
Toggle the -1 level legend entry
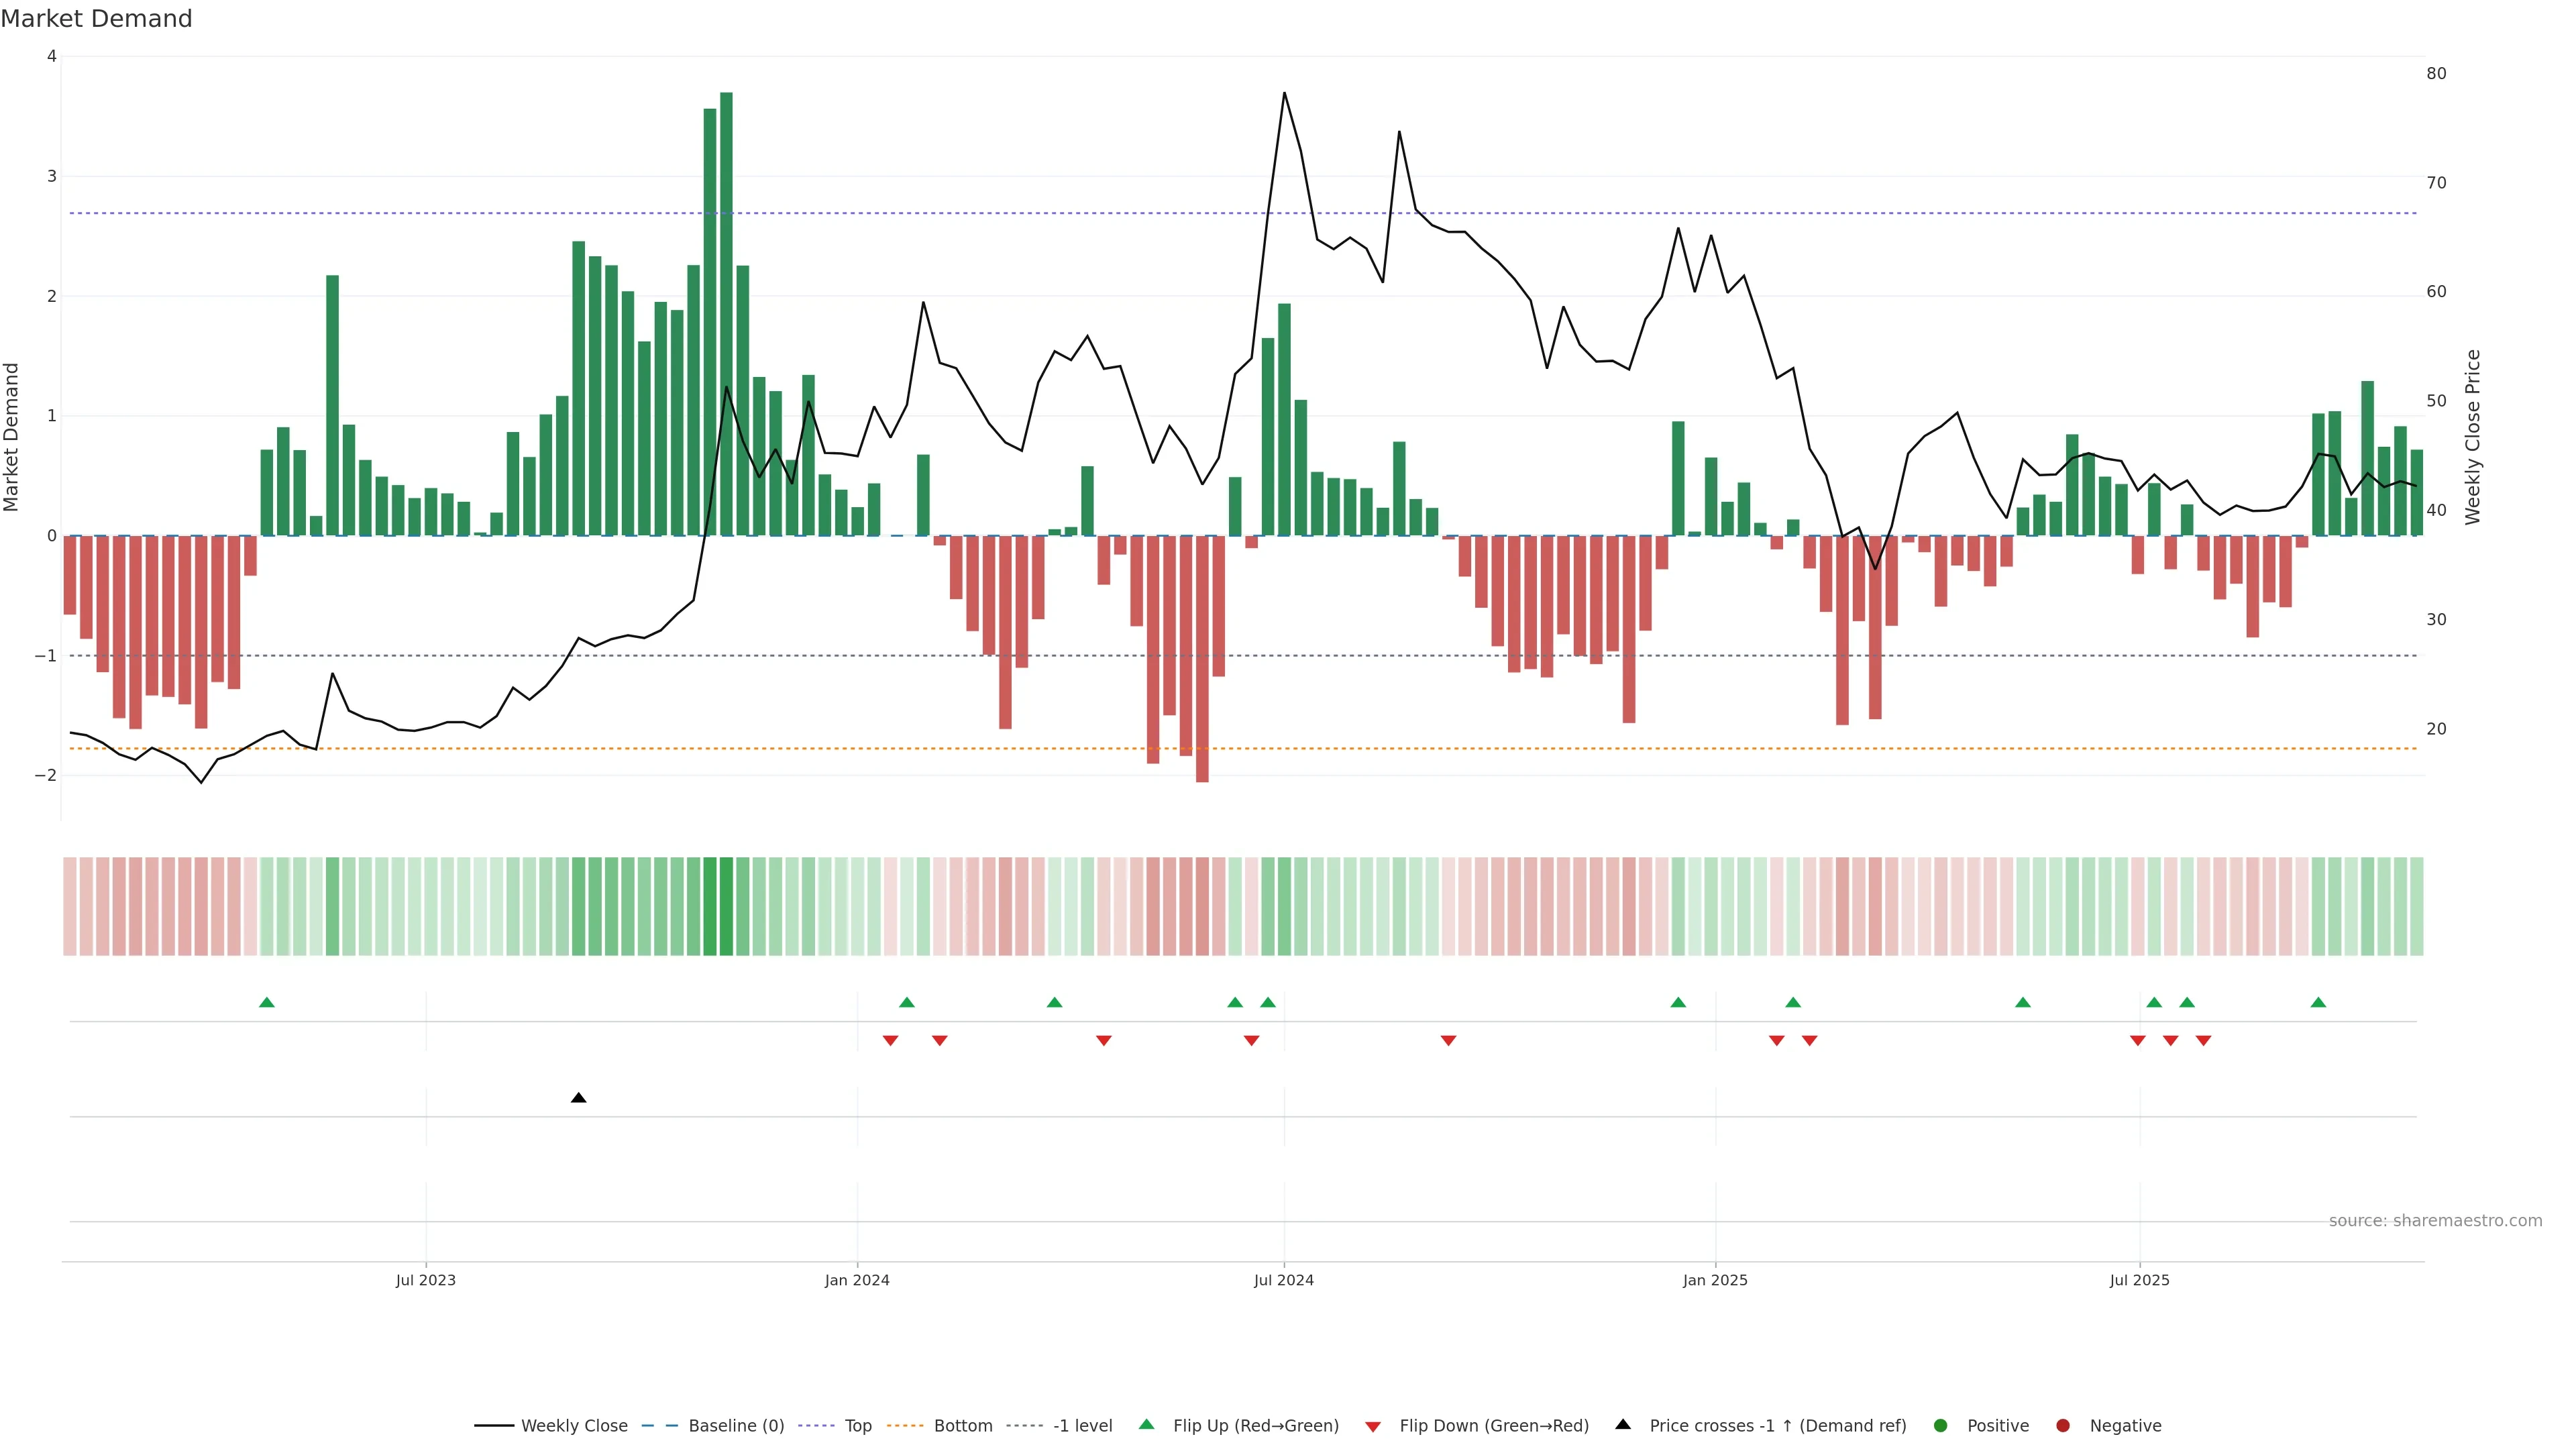pos(1082,1425)
